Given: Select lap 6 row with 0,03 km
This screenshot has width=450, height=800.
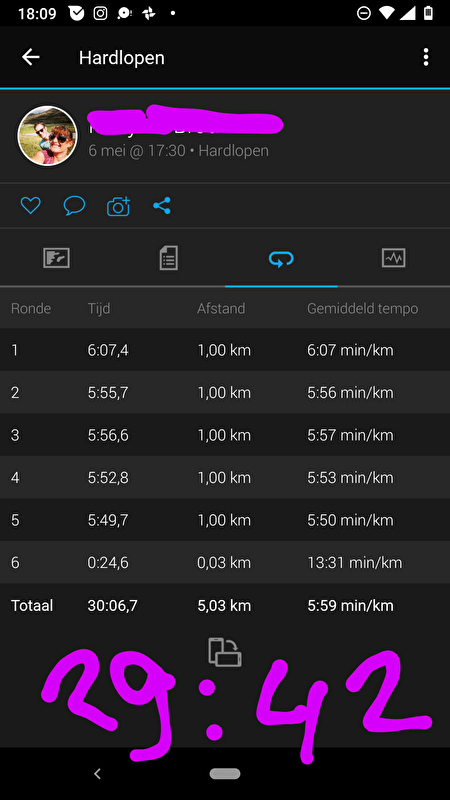Looking at the screenshot, I should point(225,562).
